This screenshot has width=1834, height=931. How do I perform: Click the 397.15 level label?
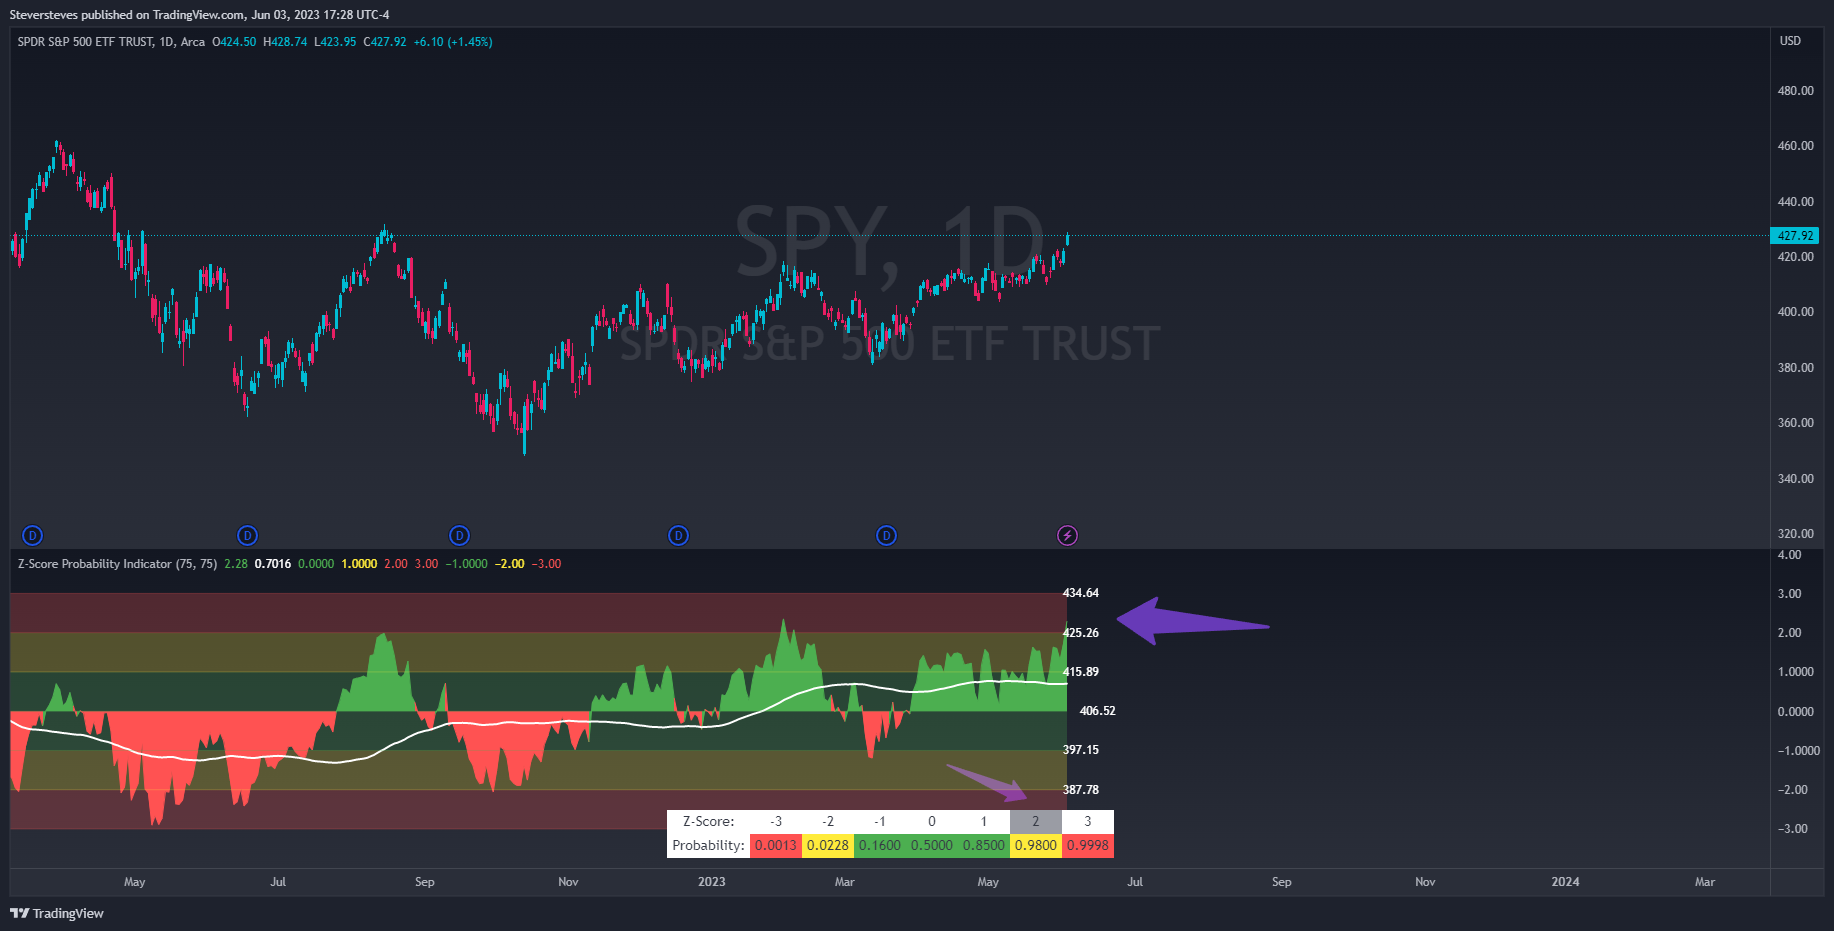click(1081, 750)
